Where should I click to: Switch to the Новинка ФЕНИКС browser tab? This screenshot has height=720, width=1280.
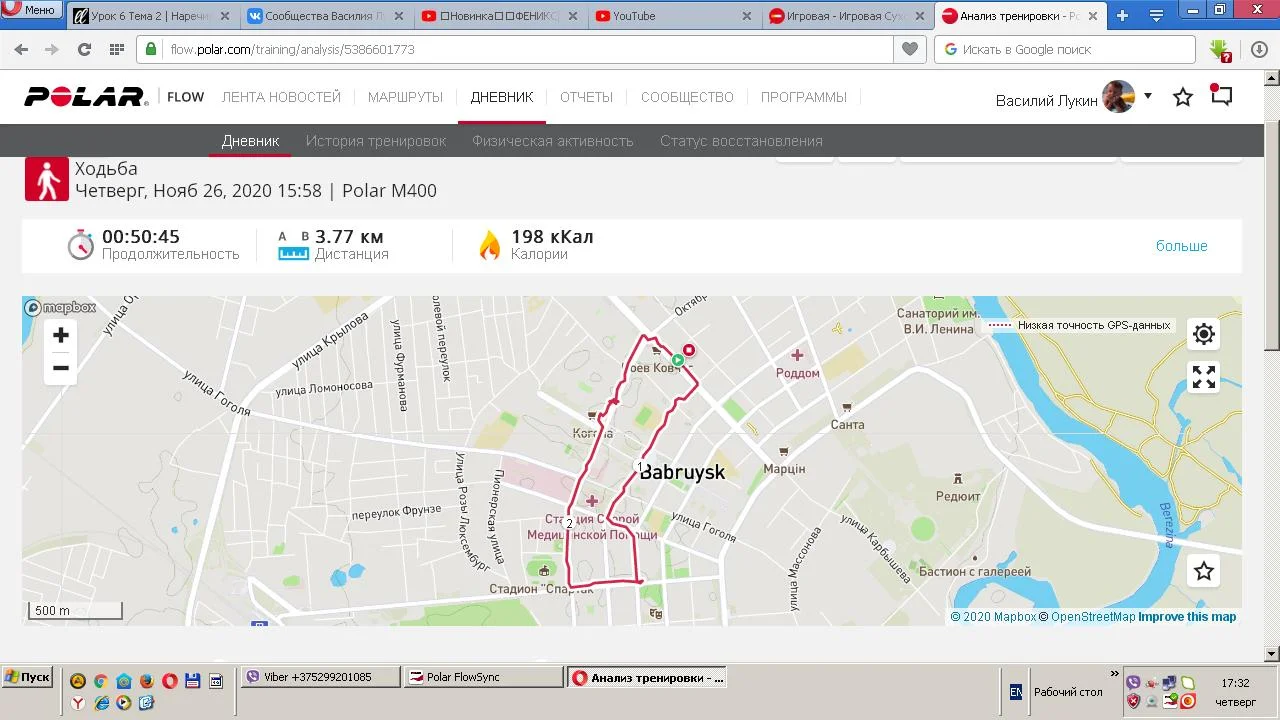coord(499,16)
